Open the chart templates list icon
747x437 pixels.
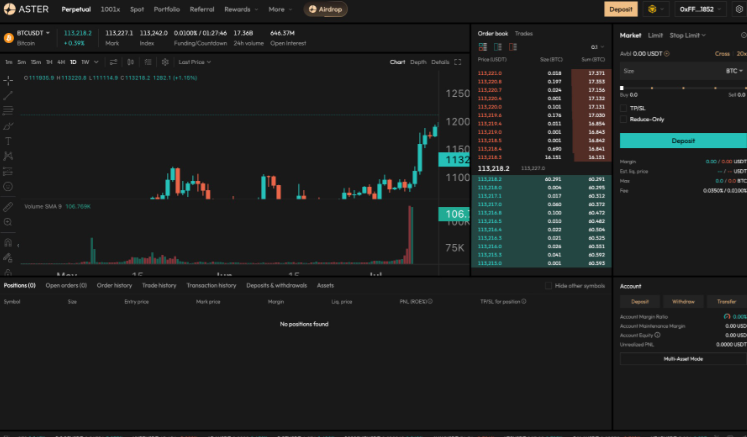148,62
